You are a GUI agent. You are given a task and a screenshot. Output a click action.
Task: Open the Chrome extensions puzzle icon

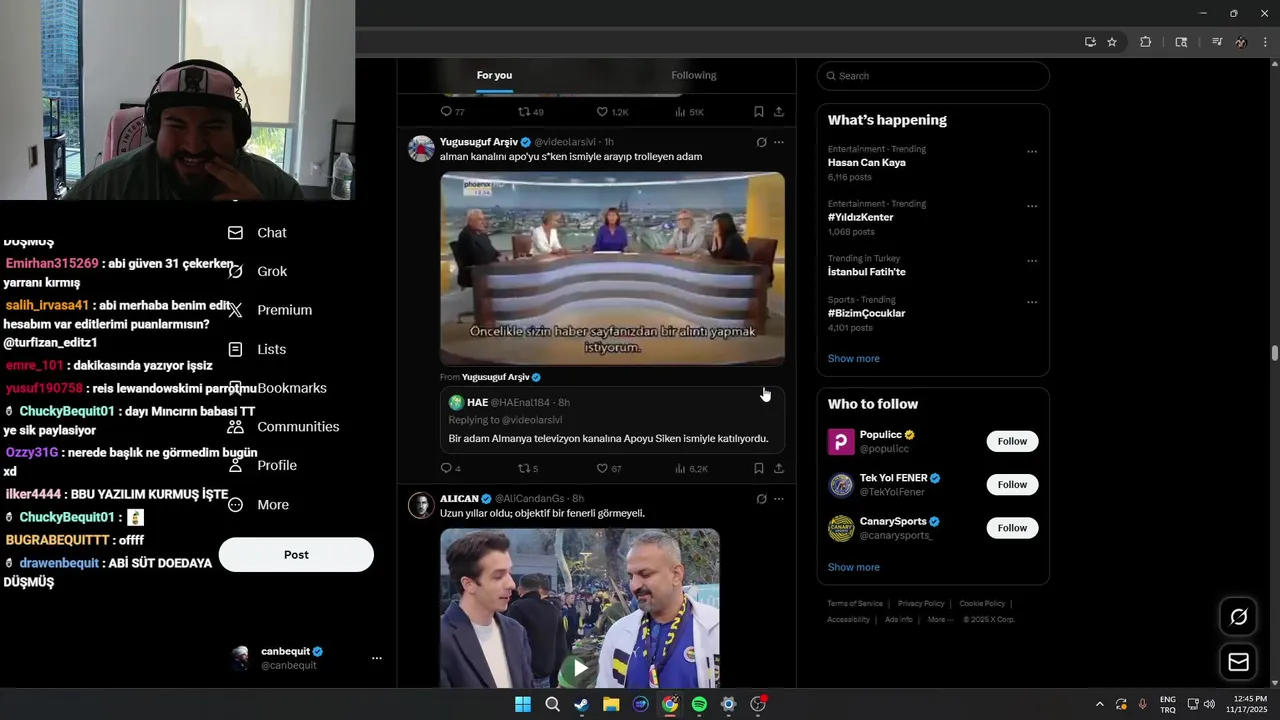[x=1146, y=42]
